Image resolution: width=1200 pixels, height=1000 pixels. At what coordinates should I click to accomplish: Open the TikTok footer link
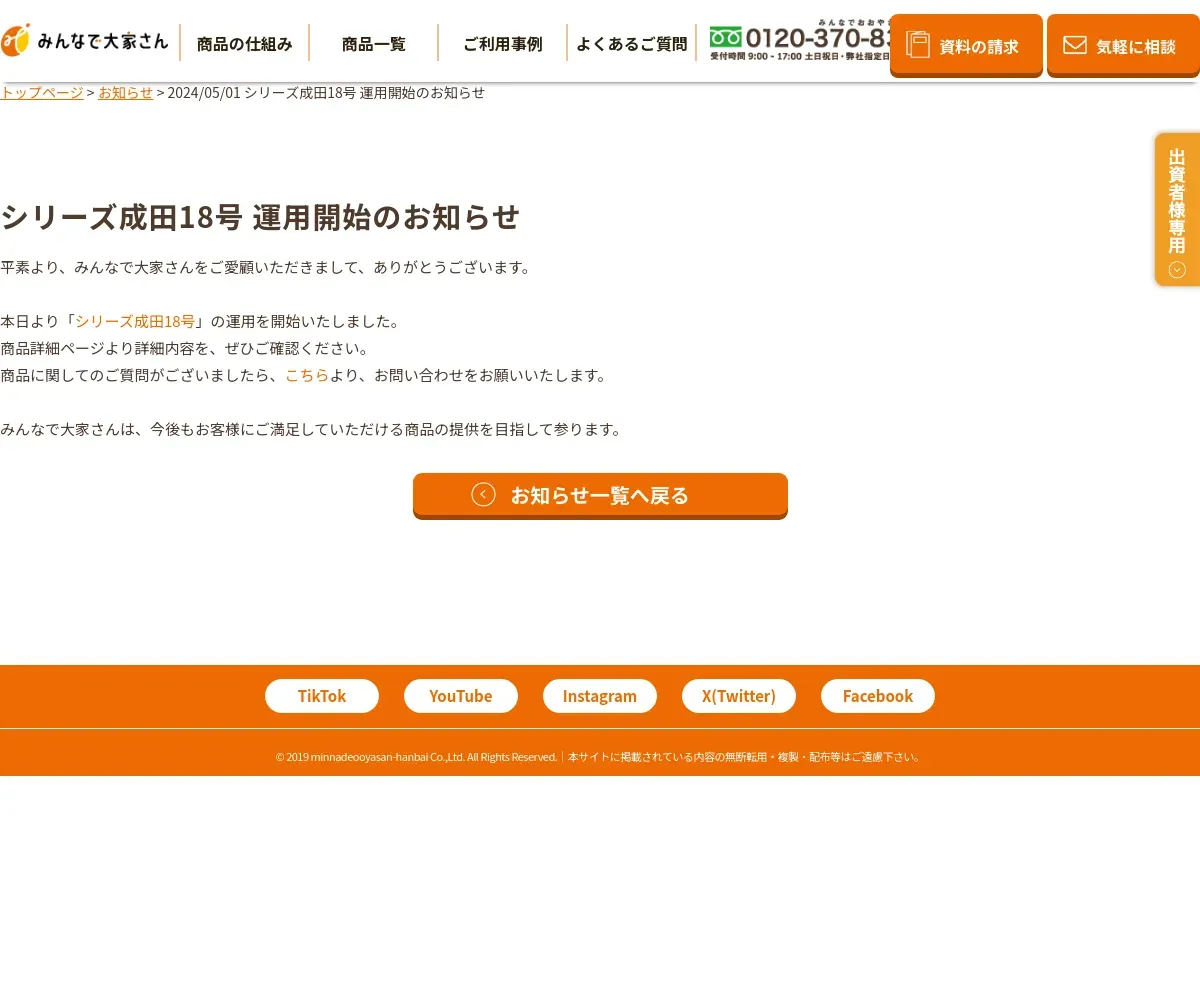tap(322, 696)
